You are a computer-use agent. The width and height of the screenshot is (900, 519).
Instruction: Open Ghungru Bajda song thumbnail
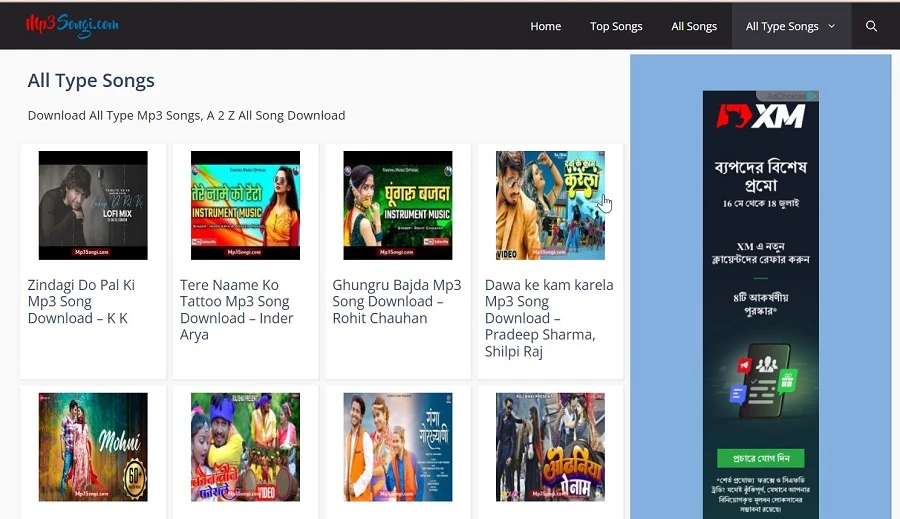(398, 206)
